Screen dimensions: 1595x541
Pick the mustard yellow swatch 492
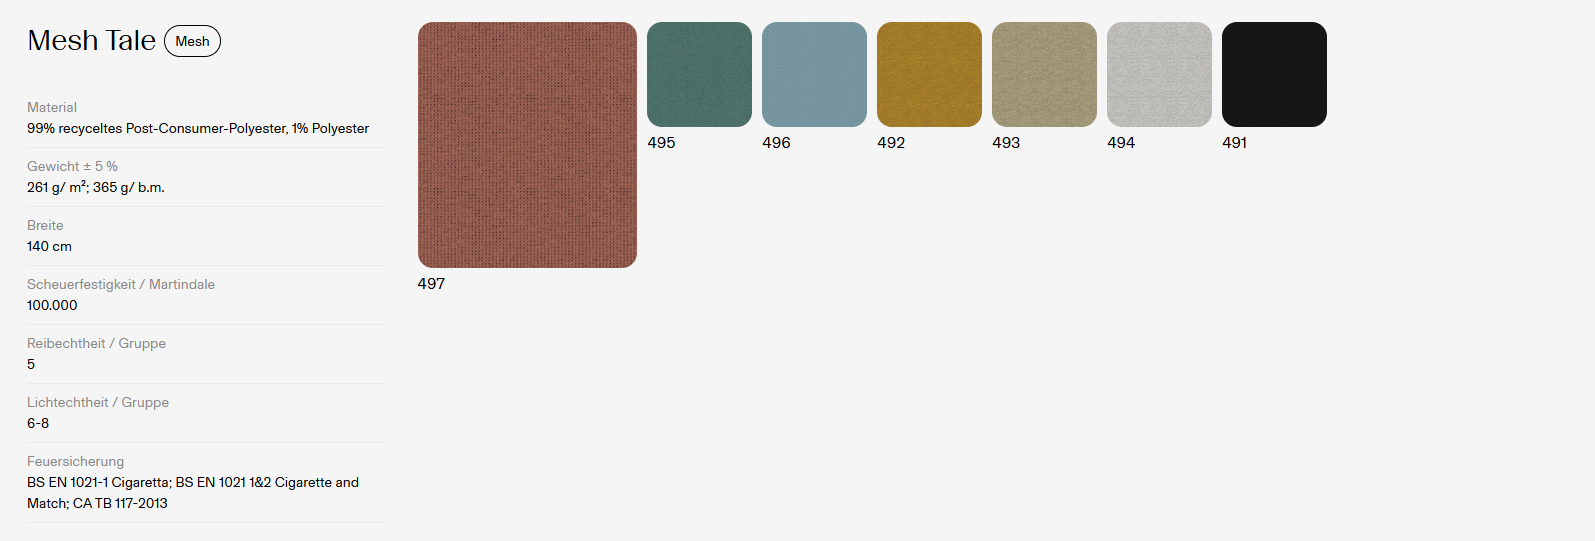[929, 74]
